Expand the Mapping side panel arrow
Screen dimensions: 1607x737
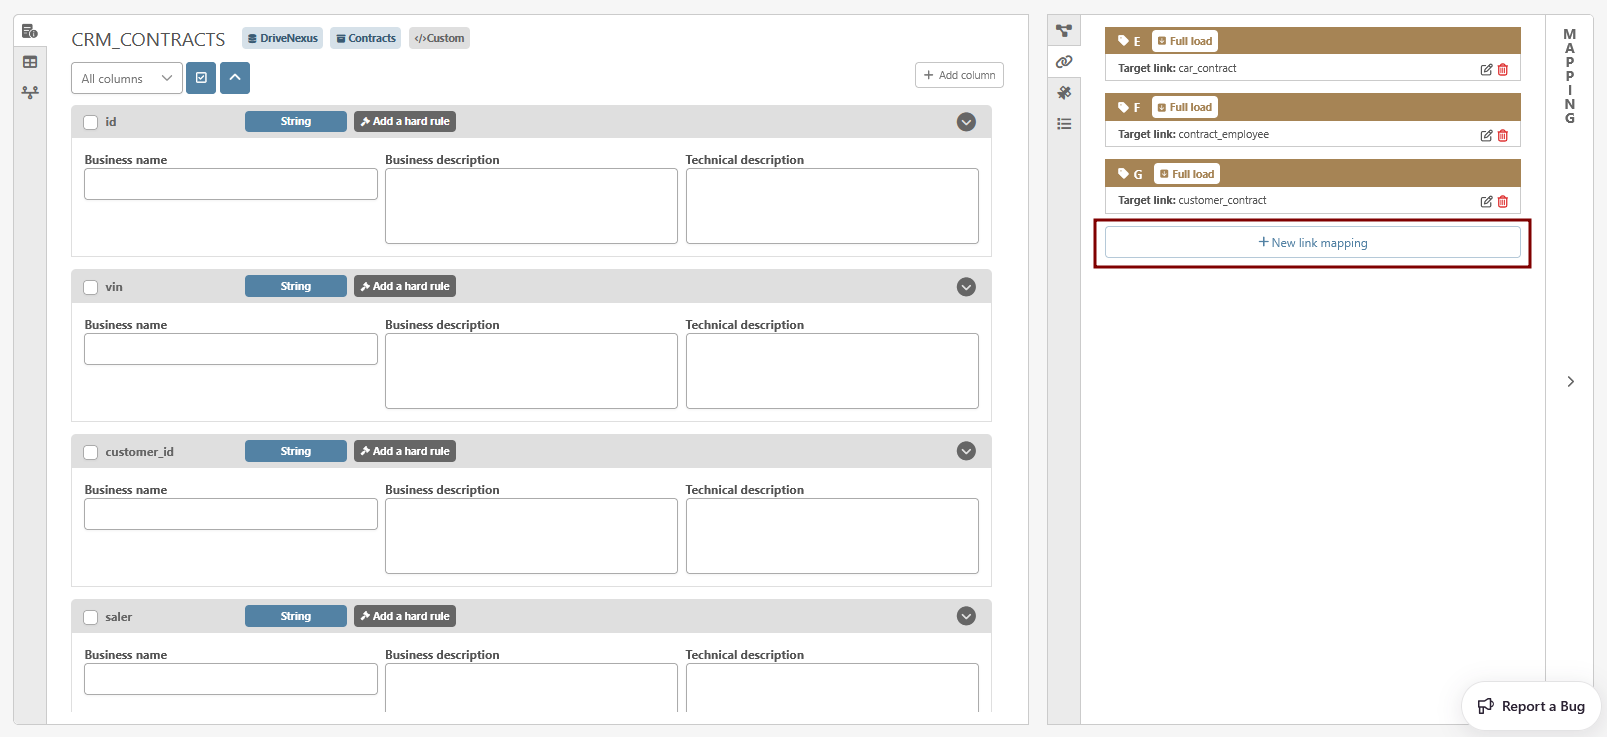1570,381
